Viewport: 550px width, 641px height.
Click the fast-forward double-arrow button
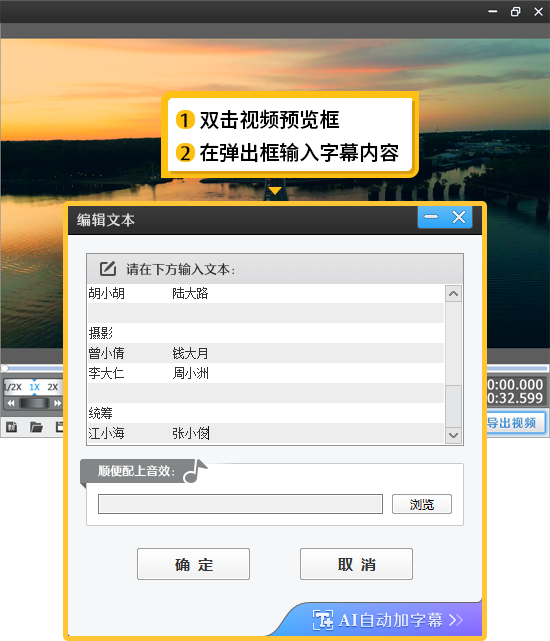(57, 403)
